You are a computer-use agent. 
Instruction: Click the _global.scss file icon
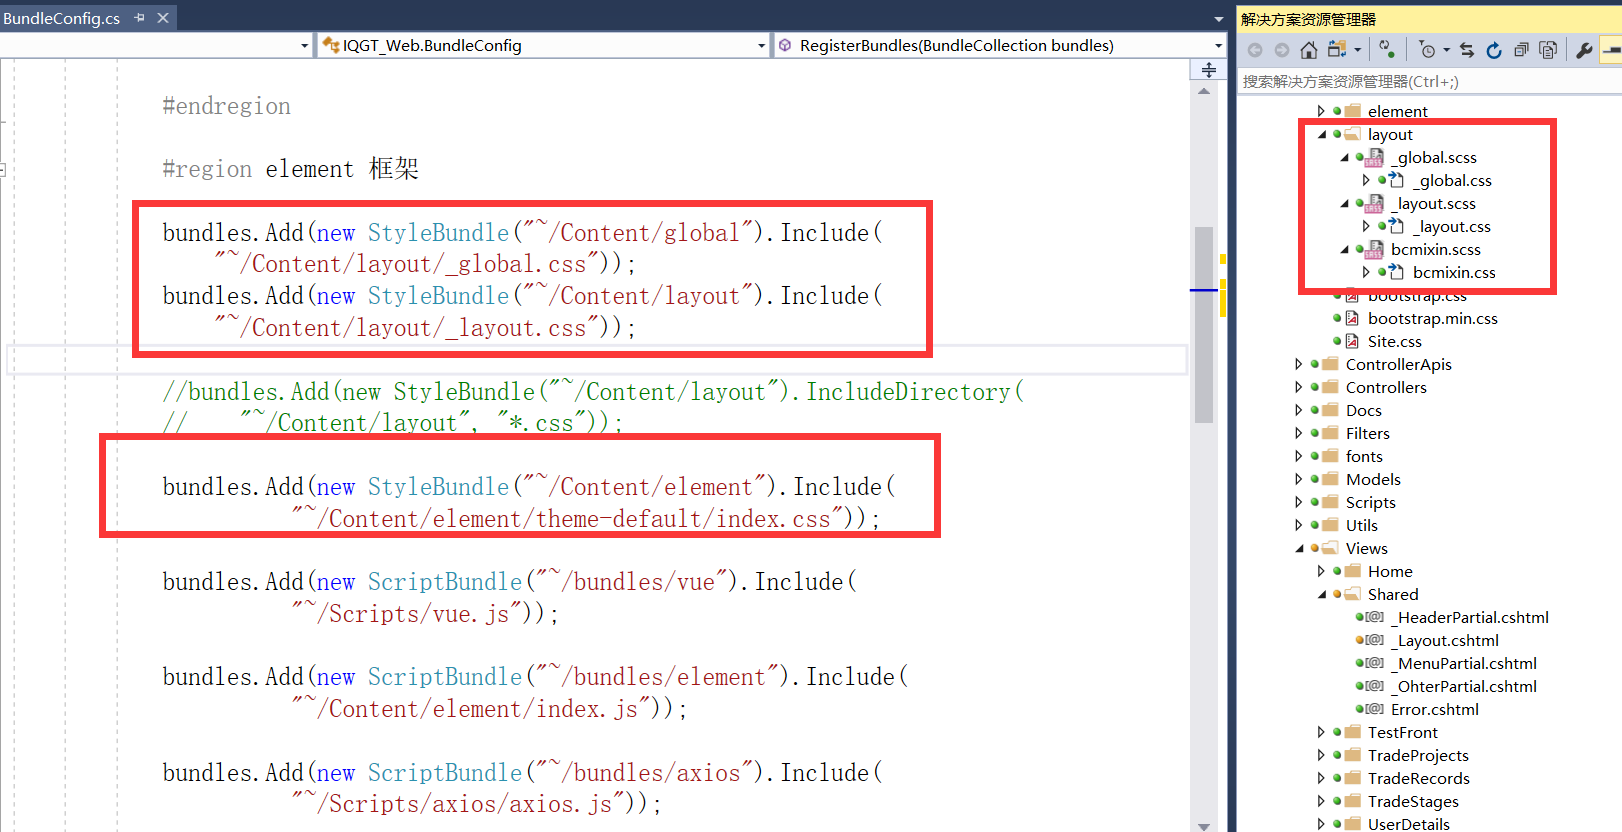[x=1375, y=157]
